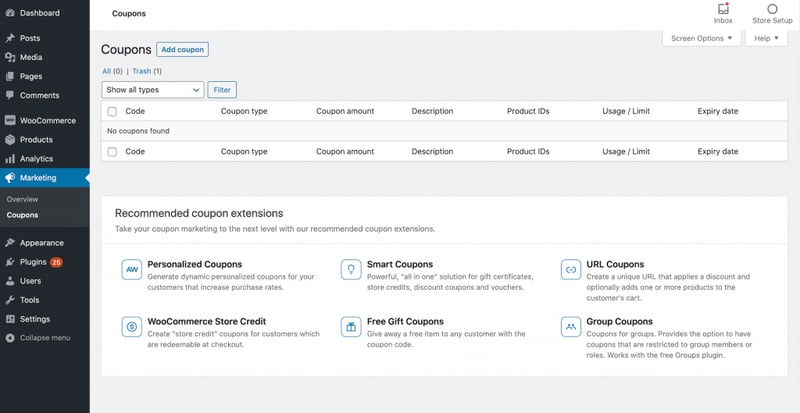
Task: Open Group Coupons extension title
Action: [x=619, y=322]
